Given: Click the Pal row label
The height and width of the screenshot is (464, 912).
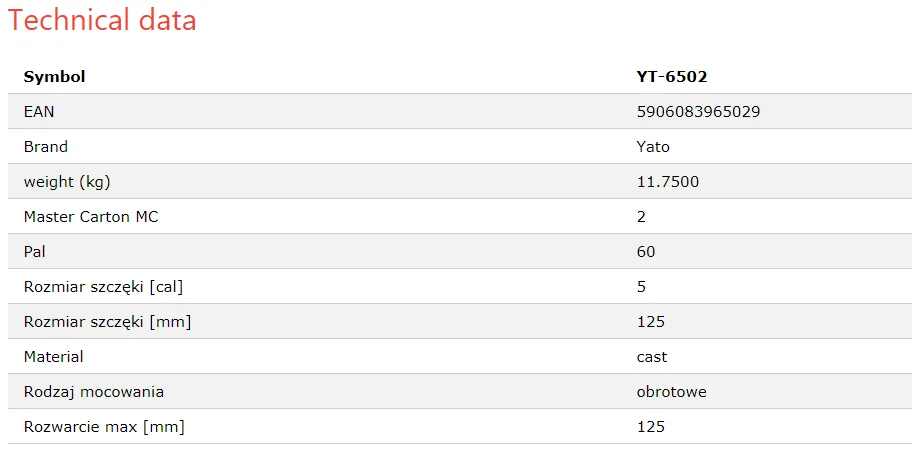Looking at the screenshot, I should pos(35,252).
